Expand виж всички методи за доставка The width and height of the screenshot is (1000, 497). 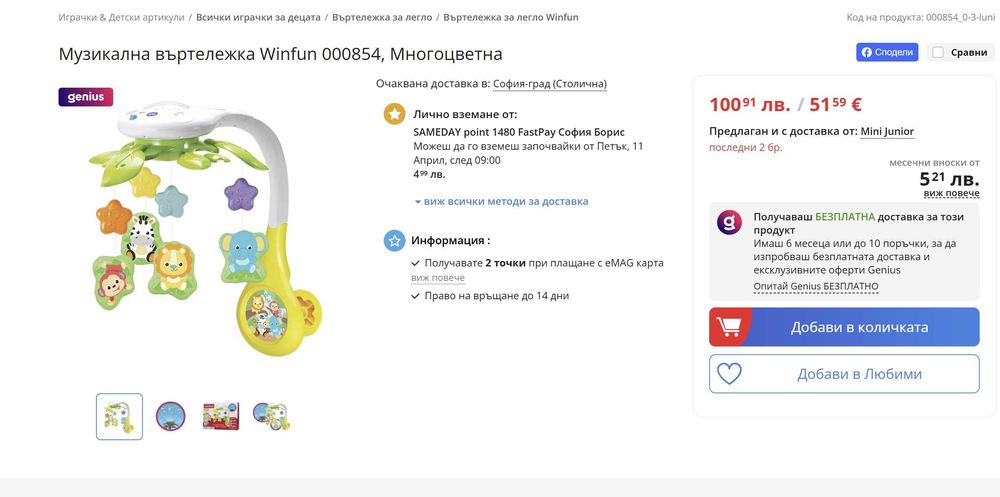point(501,201)
